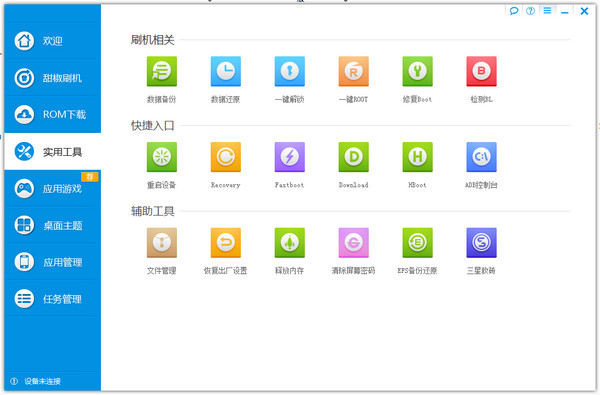Screen dimensions: 600x395
Task: Open the 修复Boot repair tool
Action: tap(417, 71)
